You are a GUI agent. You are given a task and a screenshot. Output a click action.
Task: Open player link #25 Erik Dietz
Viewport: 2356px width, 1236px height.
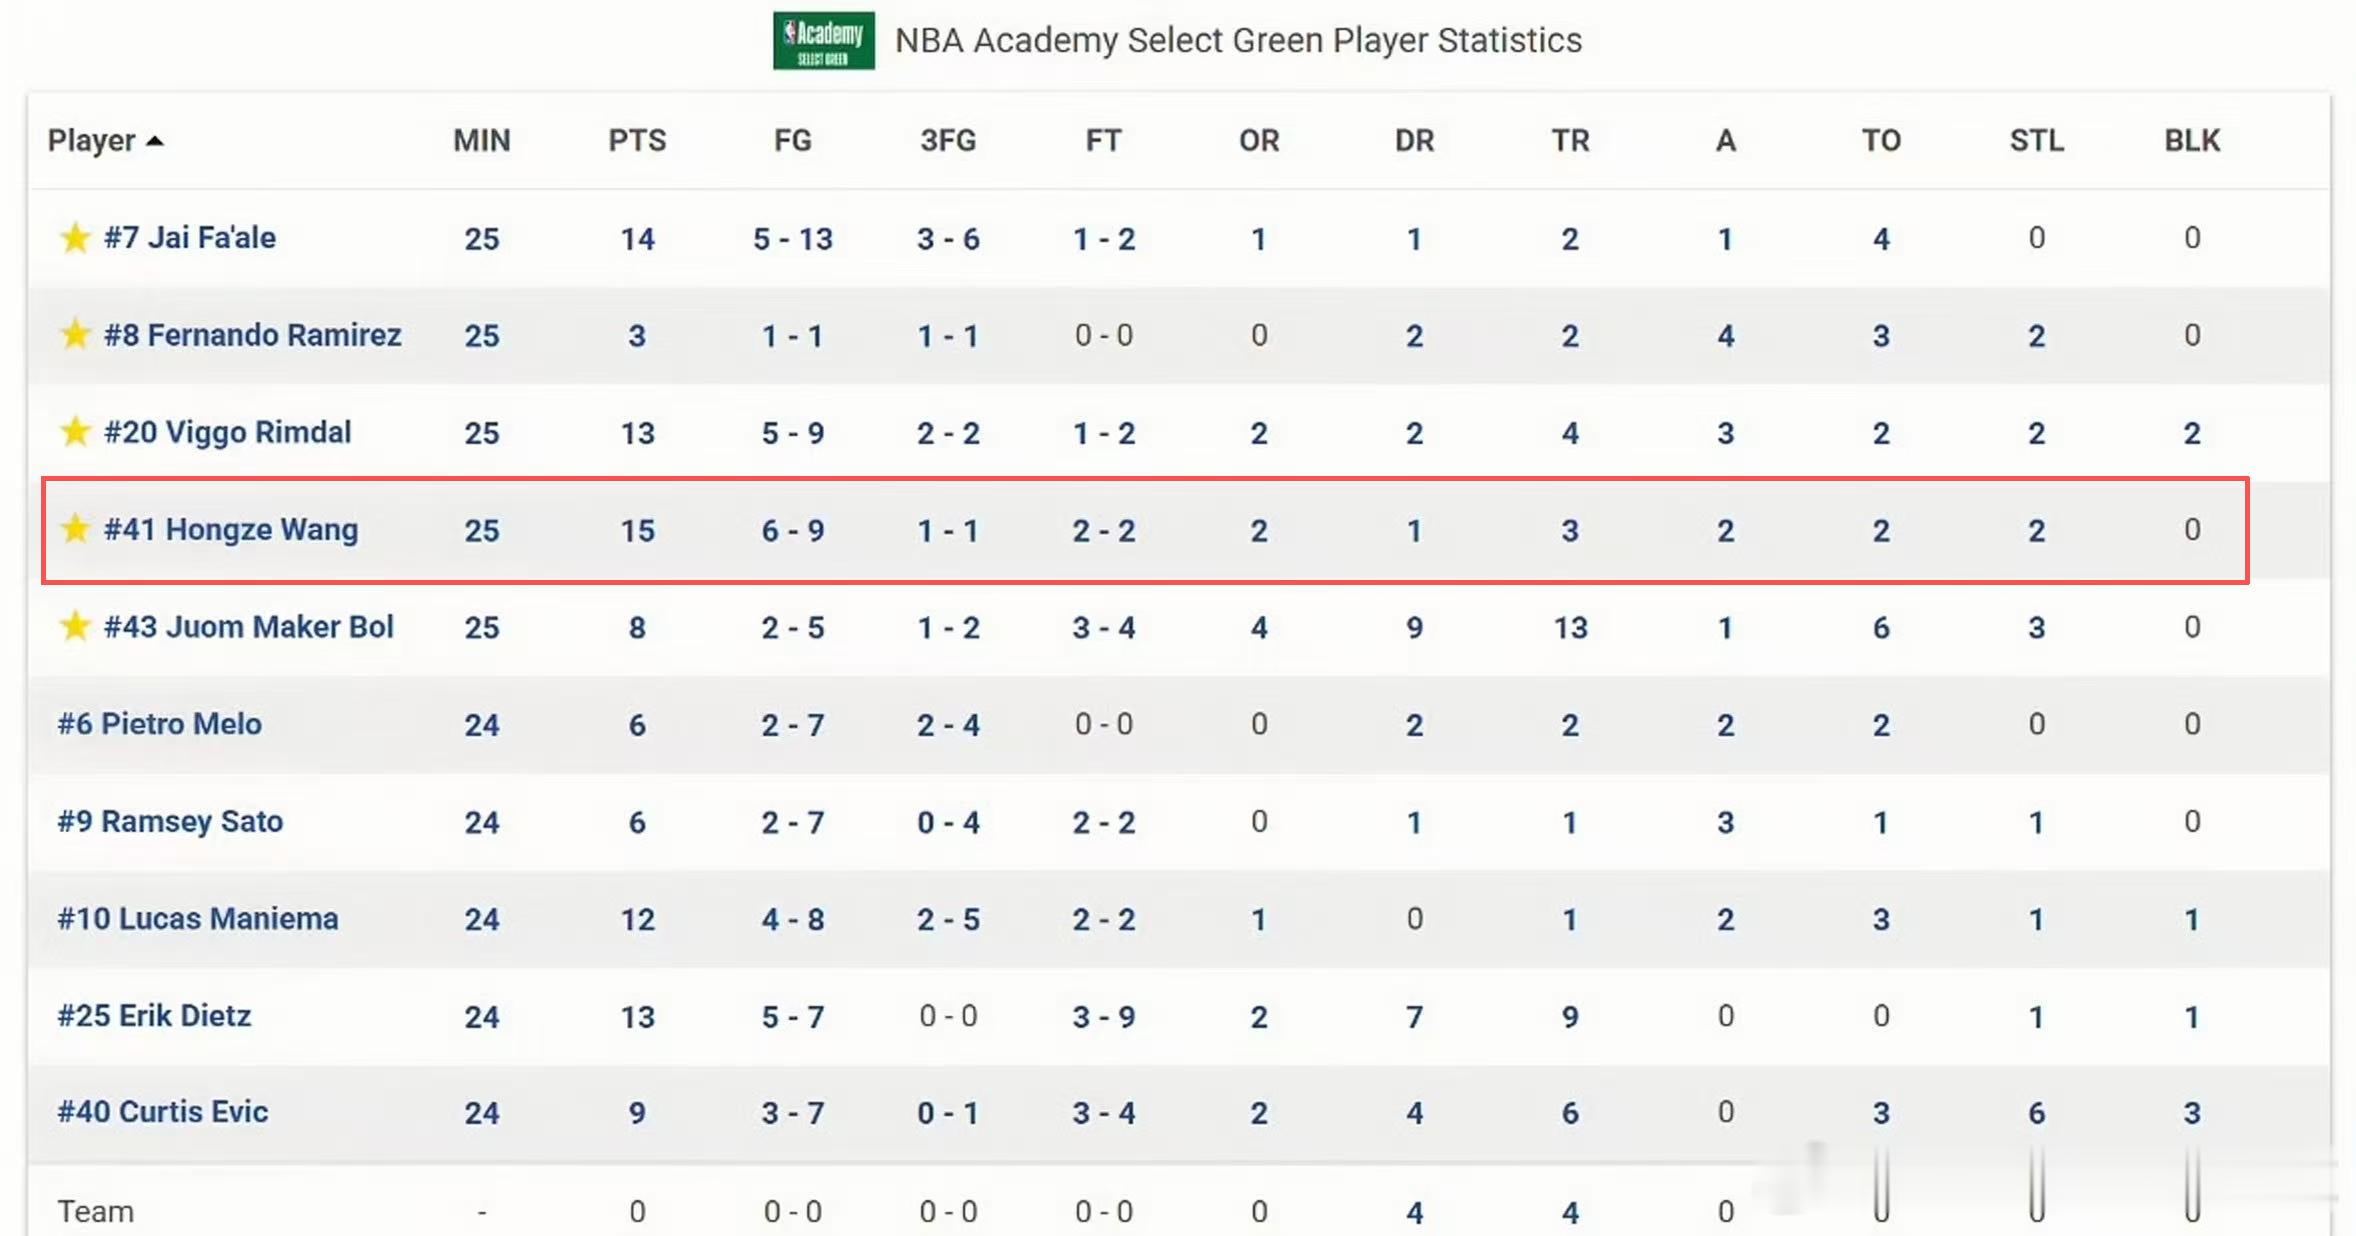coord(154,1016)
